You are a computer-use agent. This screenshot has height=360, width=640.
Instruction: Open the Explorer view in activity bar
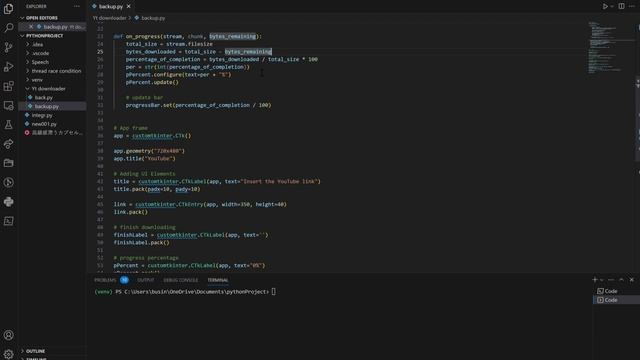[9, 9]
